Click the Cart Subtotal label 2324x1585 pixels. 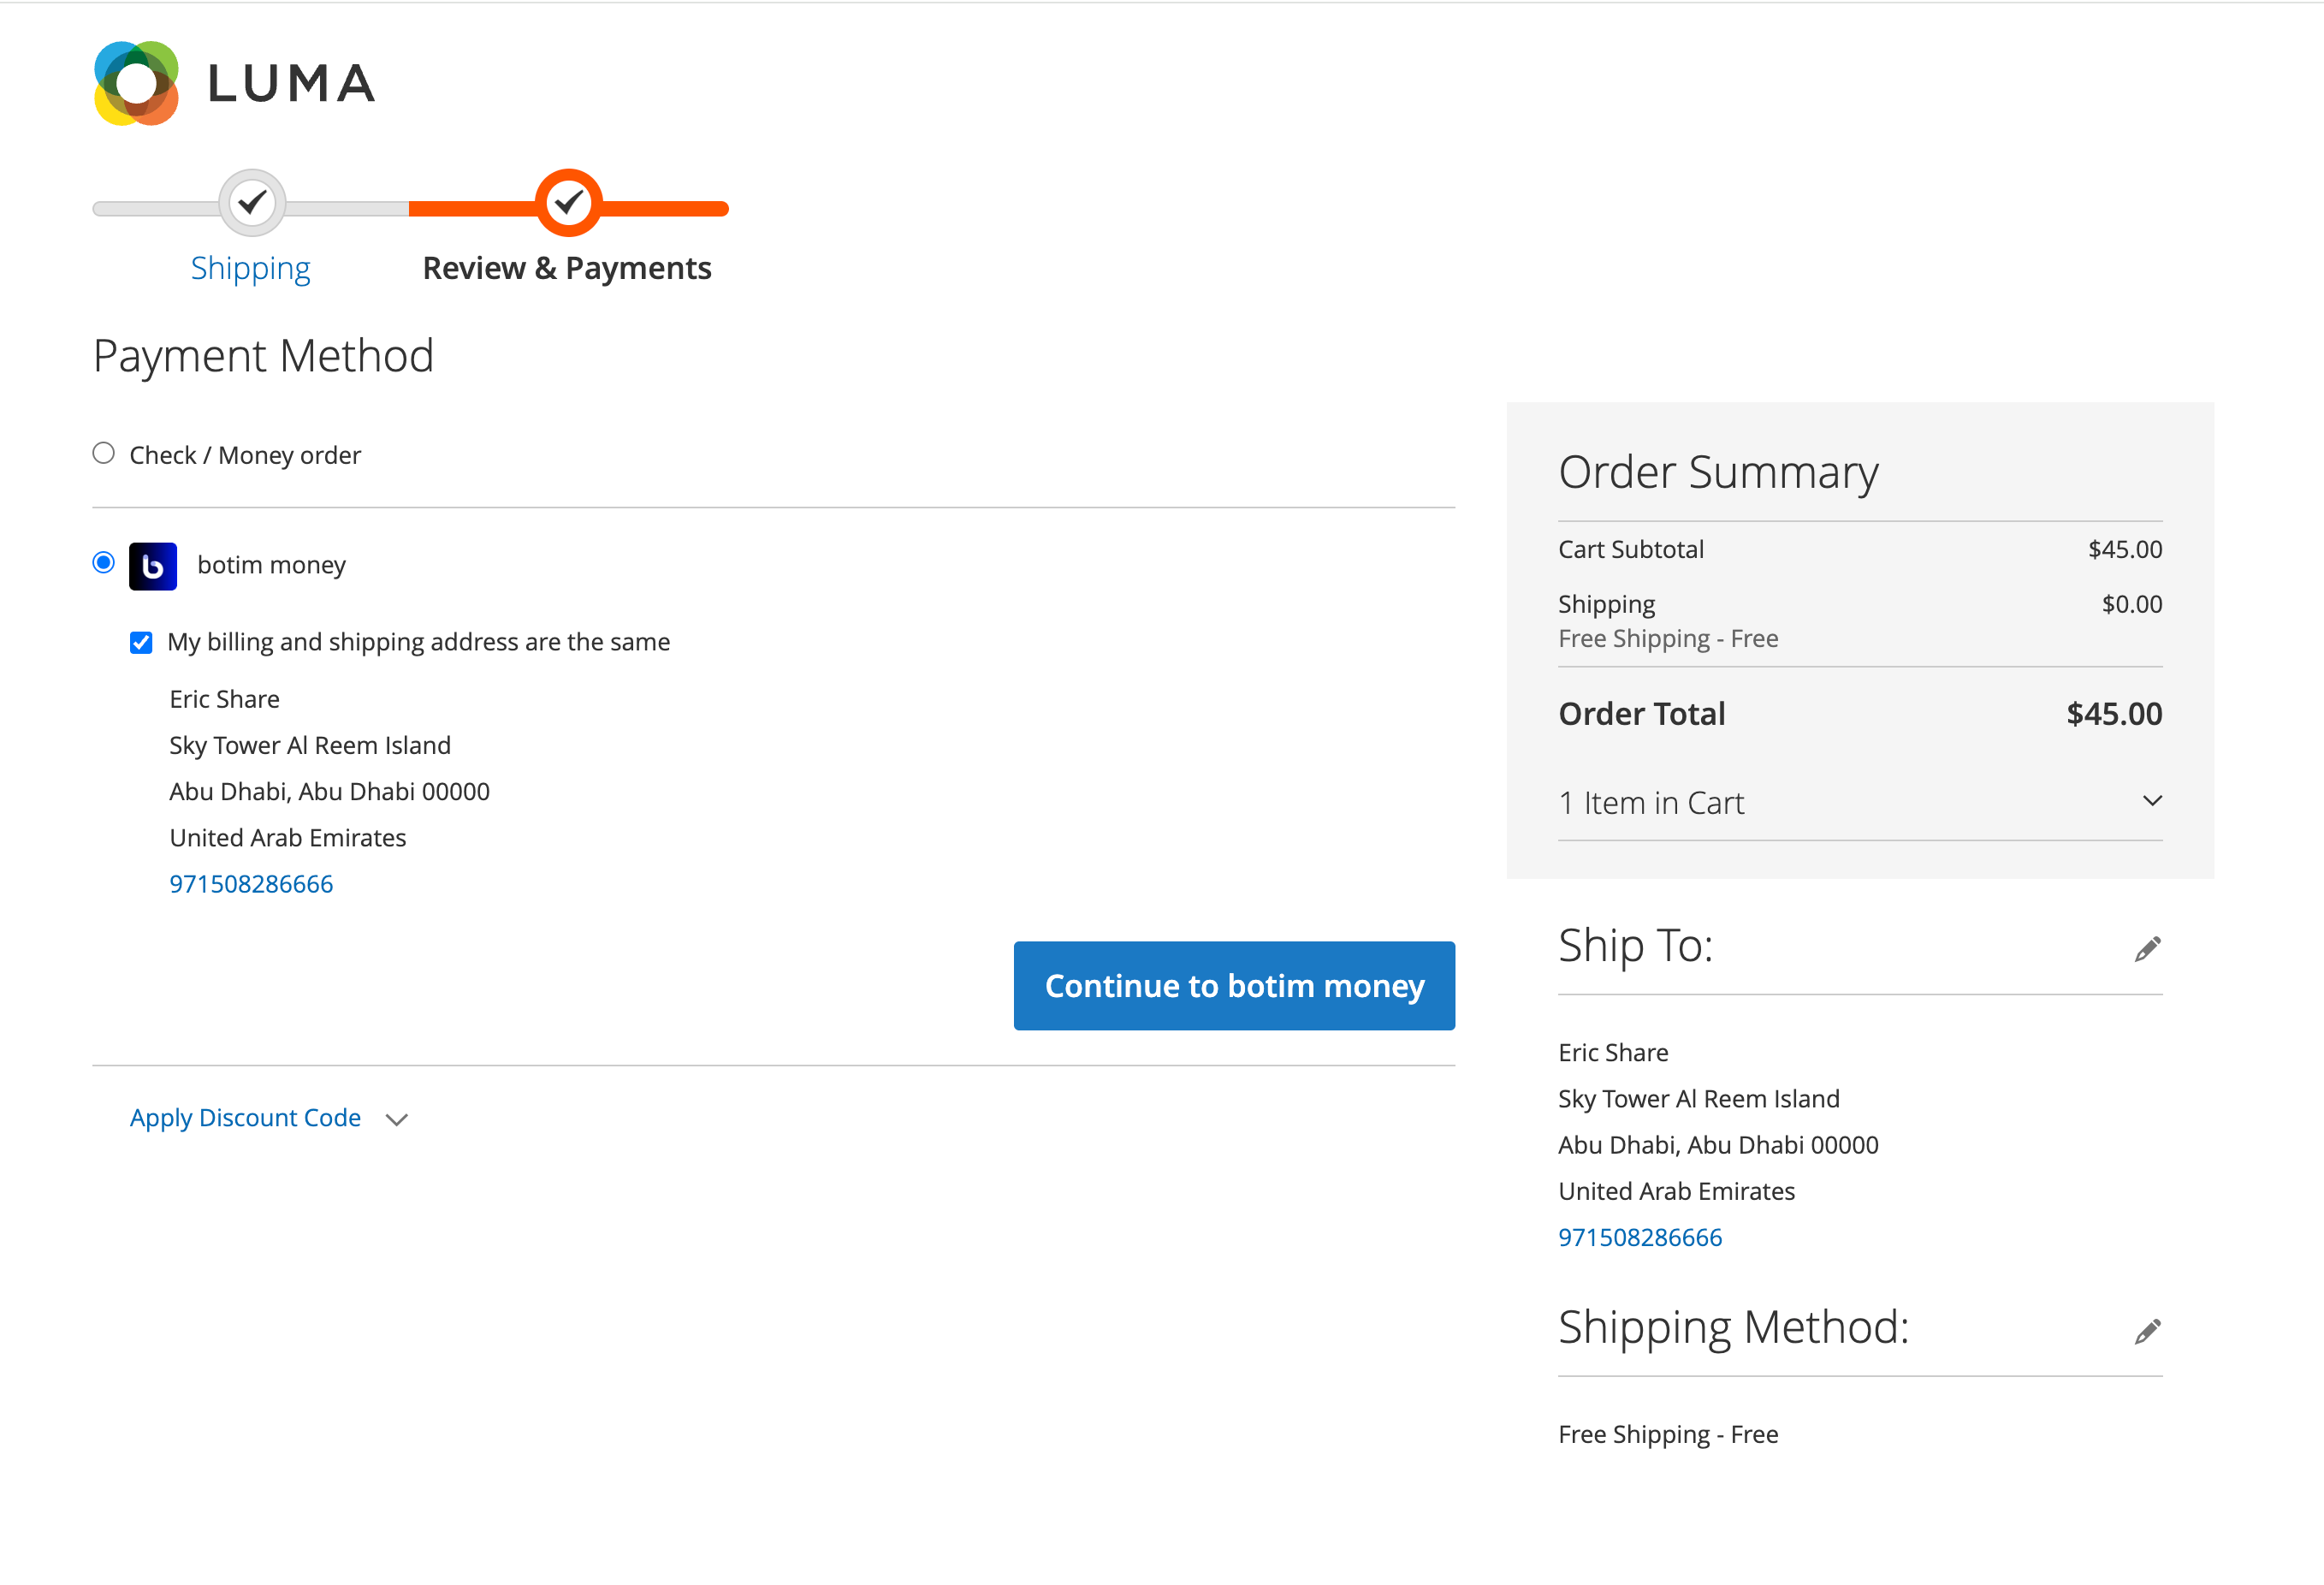tap(1631, 549)
